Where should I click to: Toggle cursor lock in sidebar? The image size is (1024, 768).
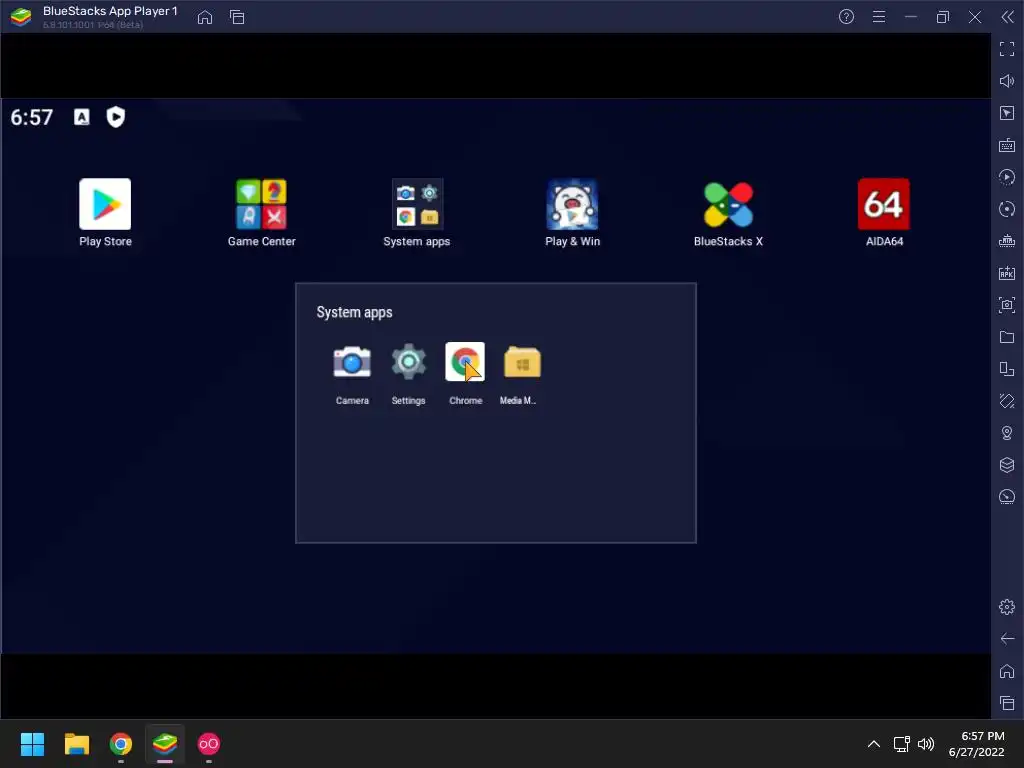[1007, 113]
